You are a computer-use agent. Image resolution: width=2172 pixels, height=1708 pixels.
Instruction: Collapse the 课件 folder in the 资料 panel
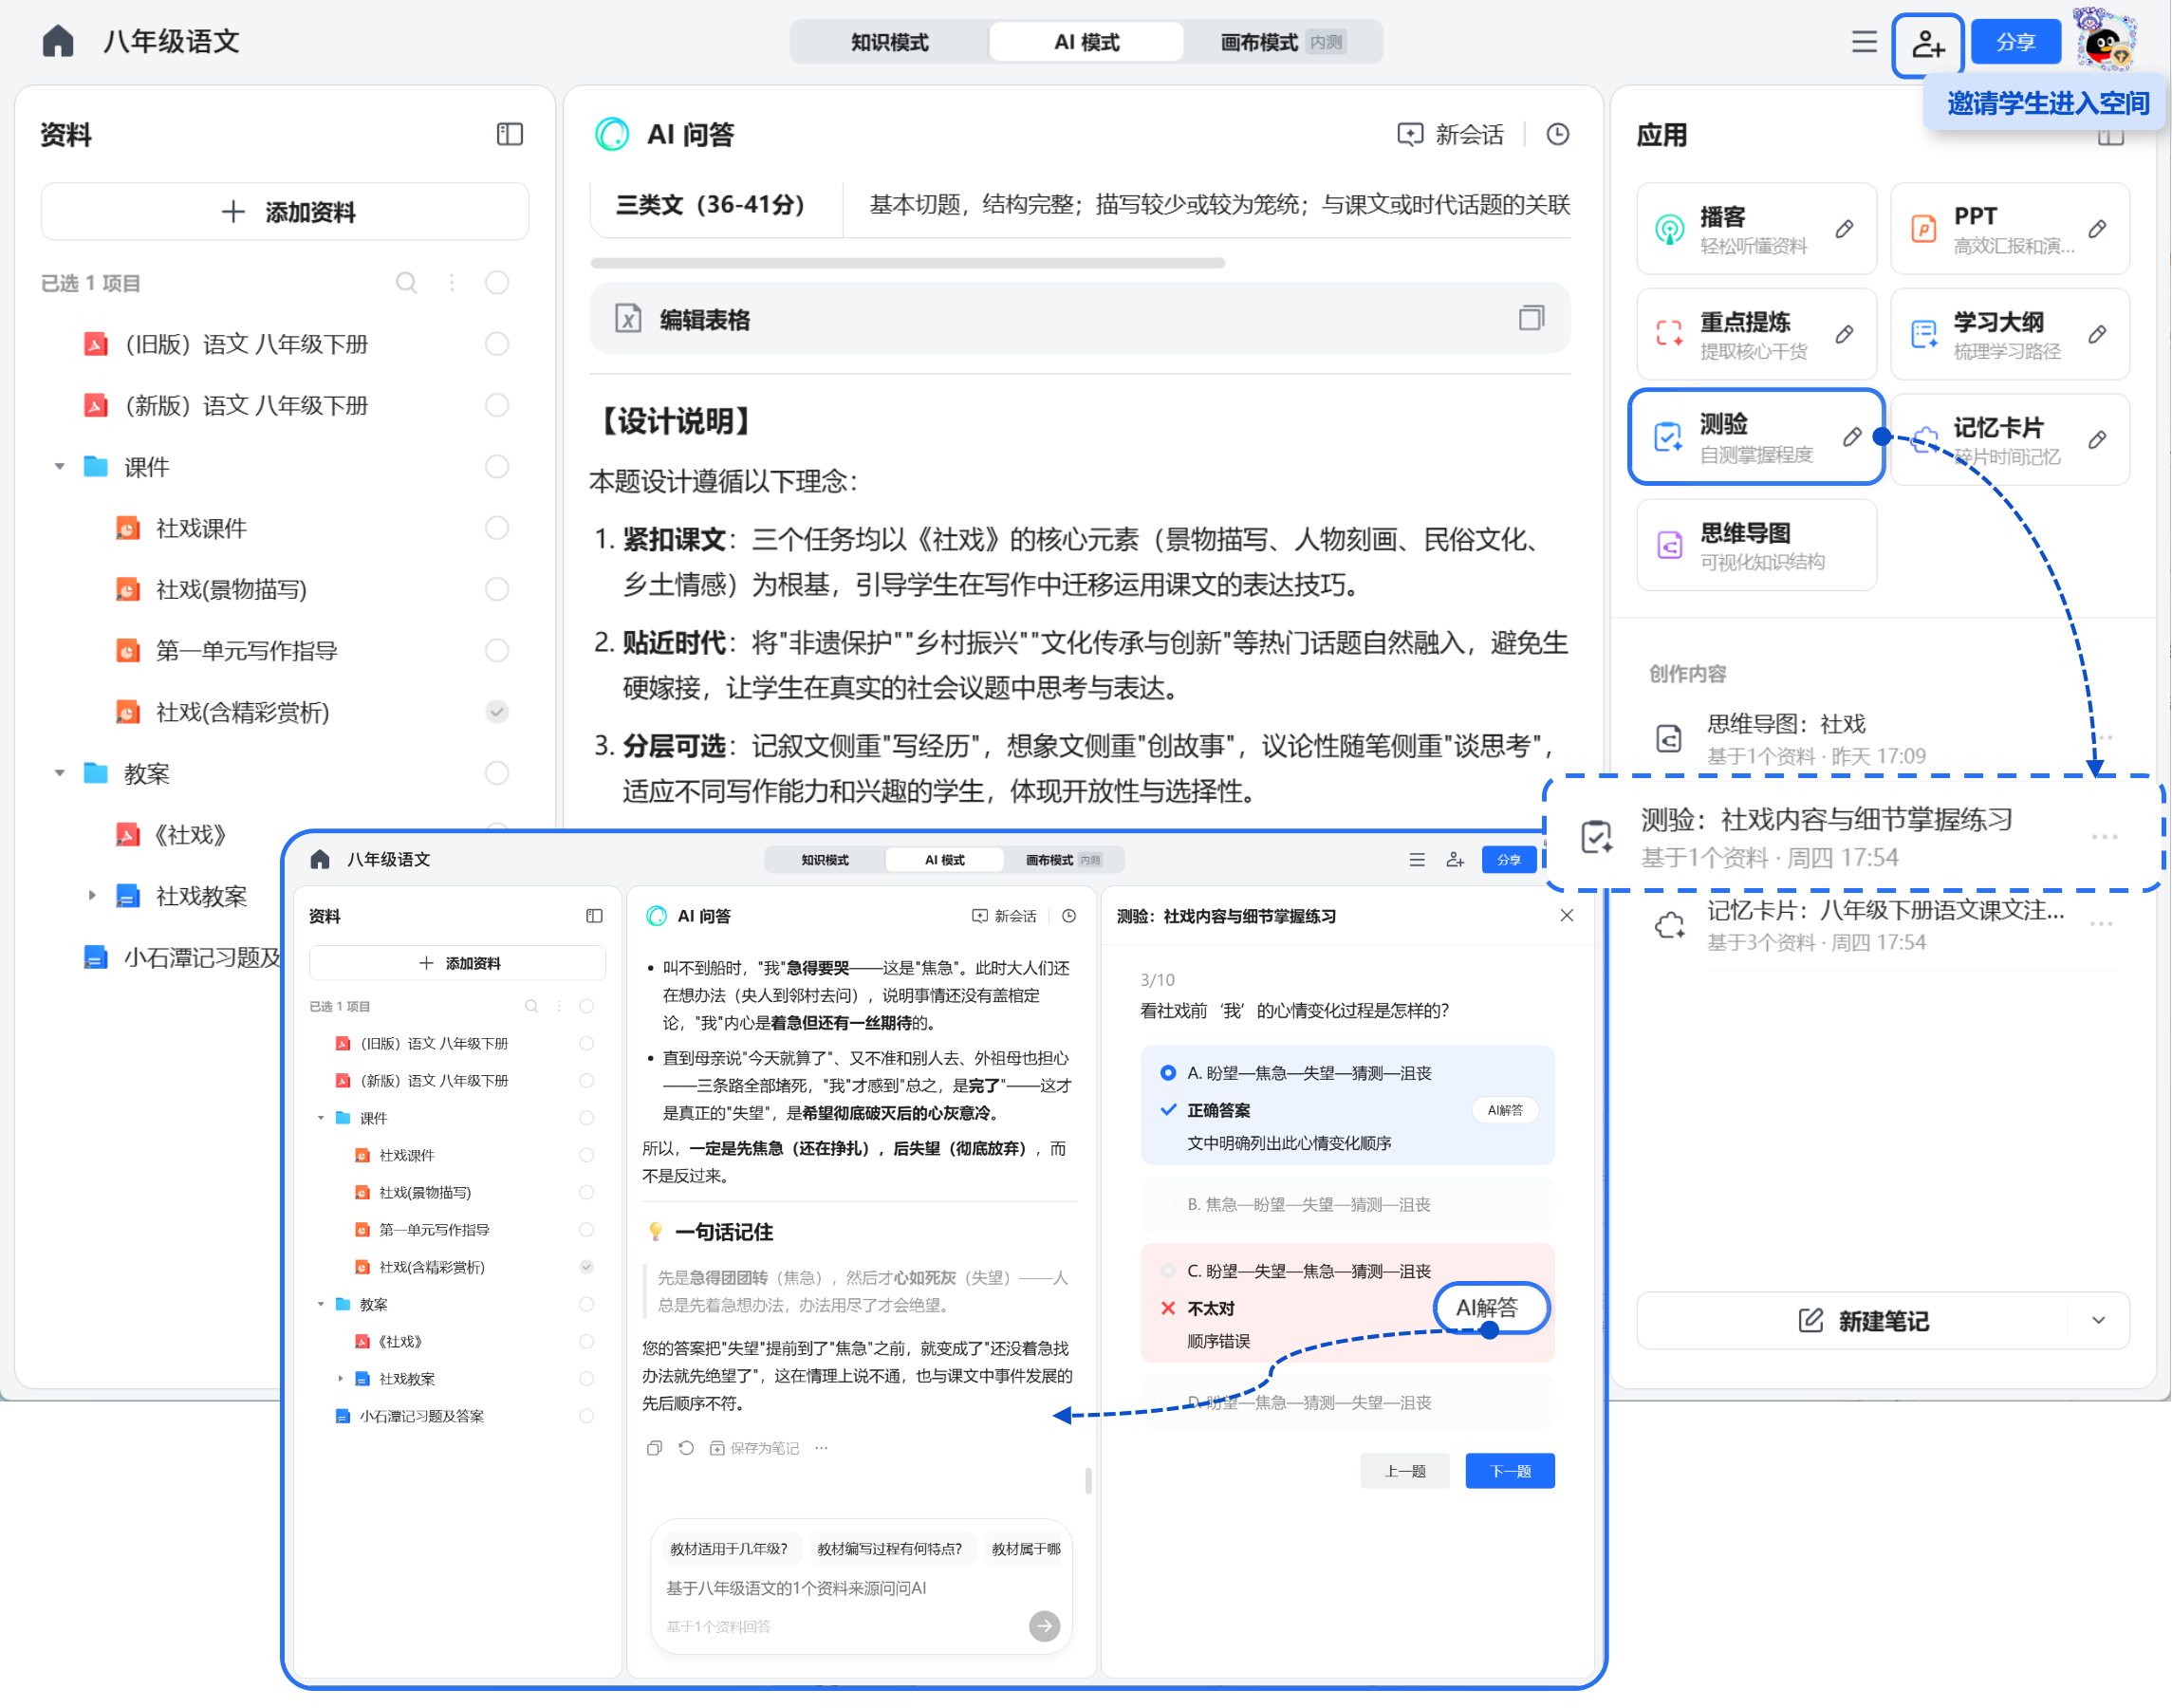pyautogui.click(x=60, y=466)
